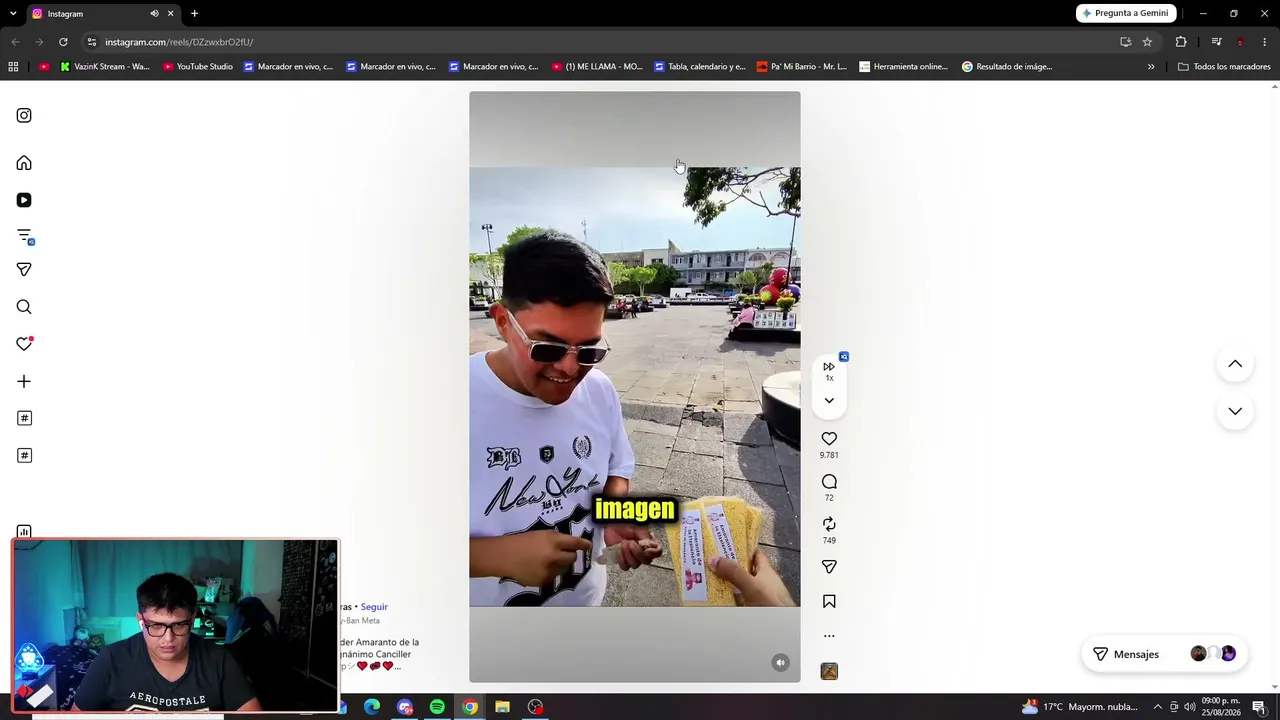
Task: Show hidden system tray icons
Action: [1158, 707]
